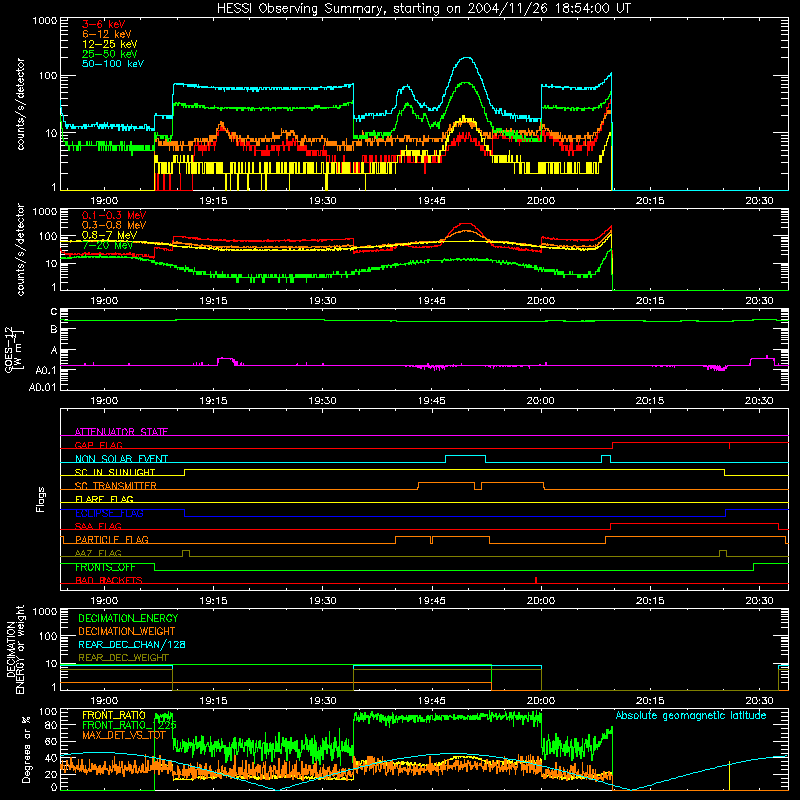Select the NON_SOLAR_EVENT flag label
The height and width of the screenshot is (800, 800).
pyautogui.click(x=121, y=459)
